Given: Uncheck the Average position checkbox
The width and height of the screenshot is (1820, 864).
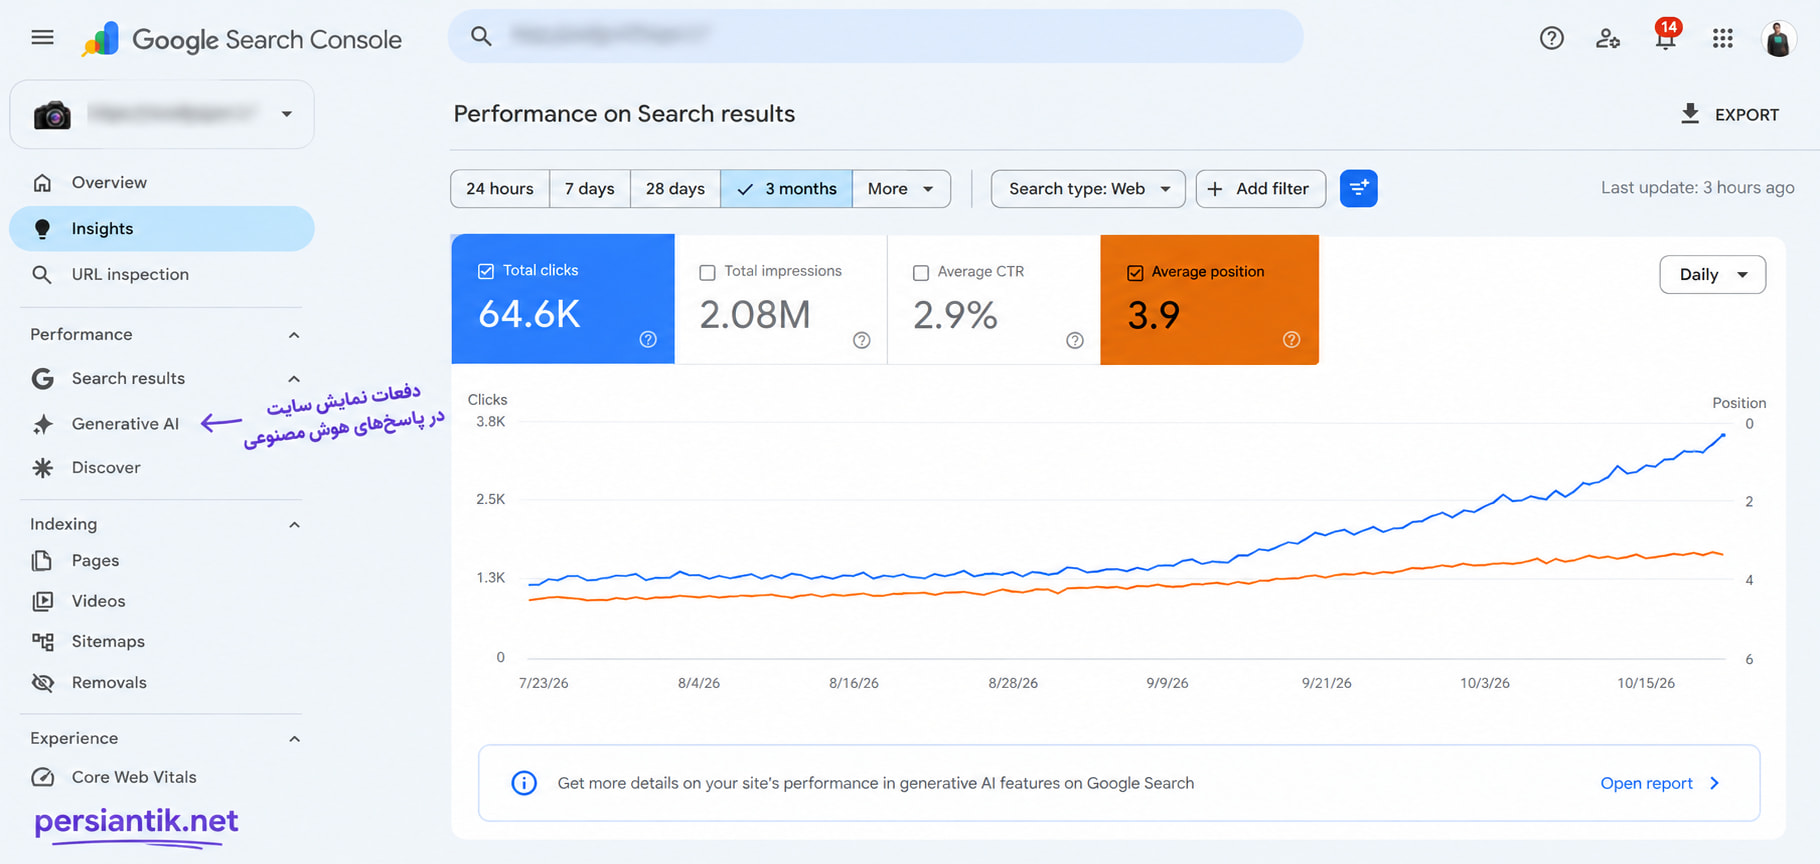Looking at the screenshot, I should point(1135,272).
